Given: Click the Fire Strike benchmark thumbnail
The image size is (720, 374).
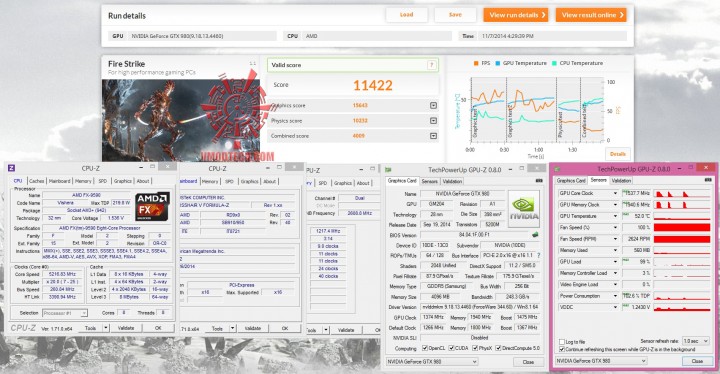Looking at the screenshot, I should 180,120.
